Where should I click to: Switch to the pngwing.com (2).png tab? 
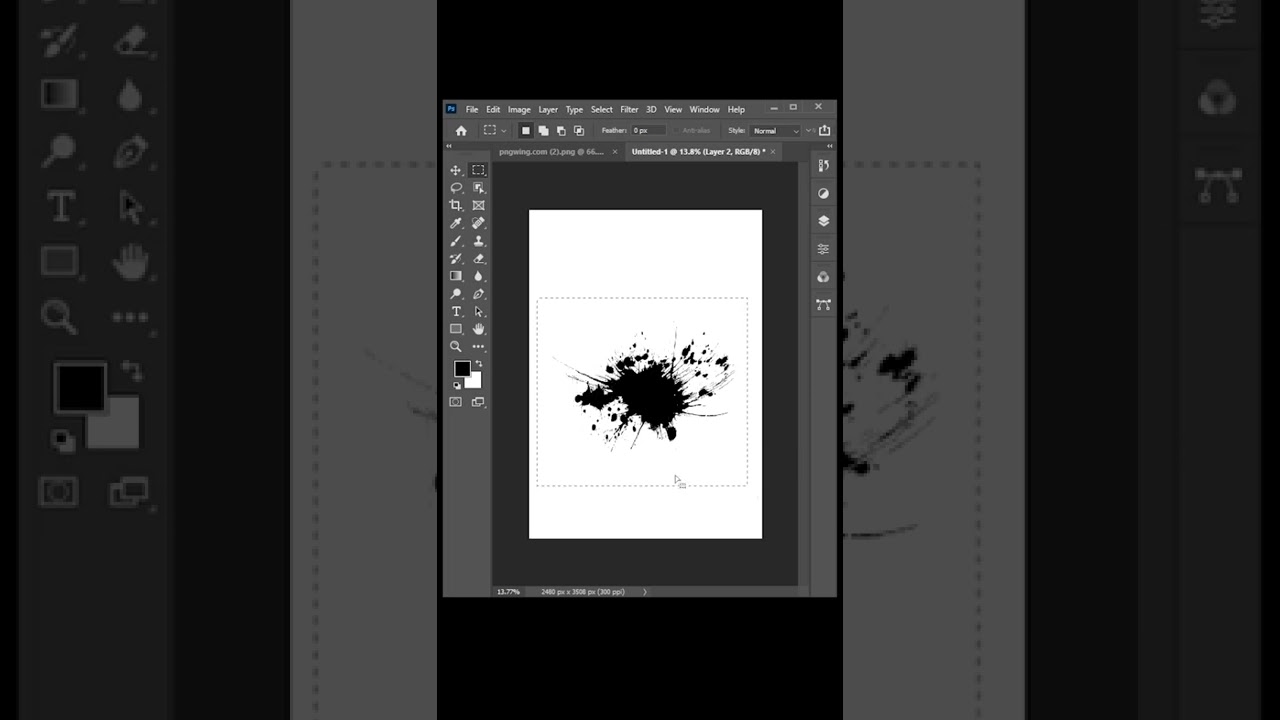tap(551, 152)
